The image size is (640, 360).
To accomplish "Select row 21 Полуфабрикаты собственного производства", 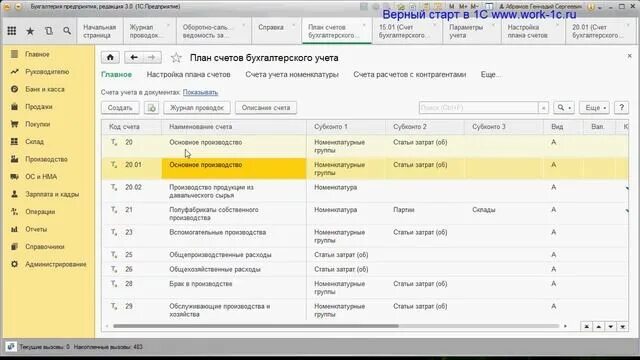I will click(x=365, y=213).
